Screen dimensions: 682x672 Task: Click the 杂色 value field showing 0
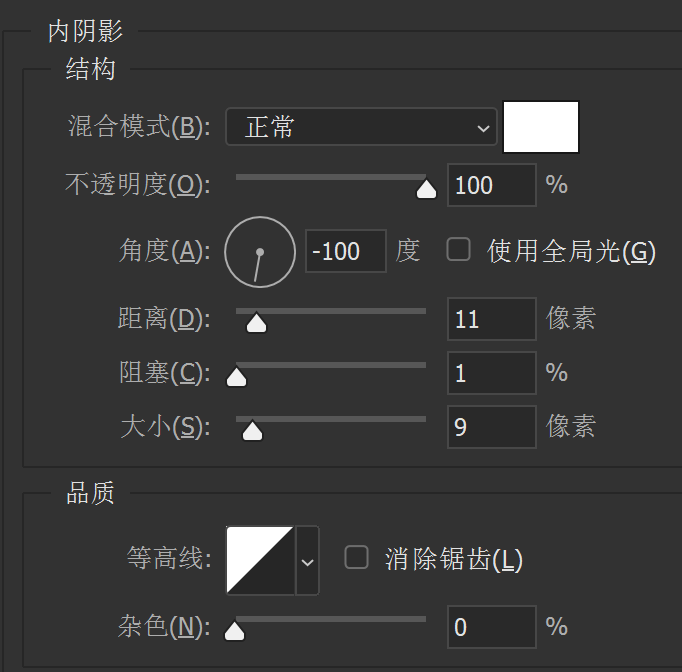pyautogui.click(x=491, y=627)
